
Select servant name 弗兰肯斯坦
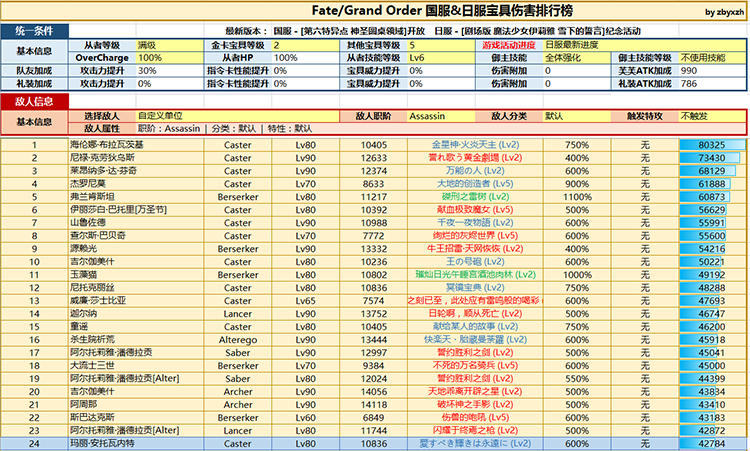coord(92,197)
